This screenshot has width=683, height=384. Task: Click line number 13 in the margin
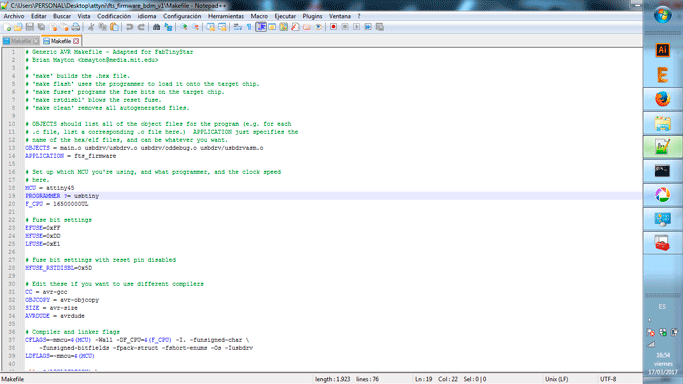click(x=12, y=148)
